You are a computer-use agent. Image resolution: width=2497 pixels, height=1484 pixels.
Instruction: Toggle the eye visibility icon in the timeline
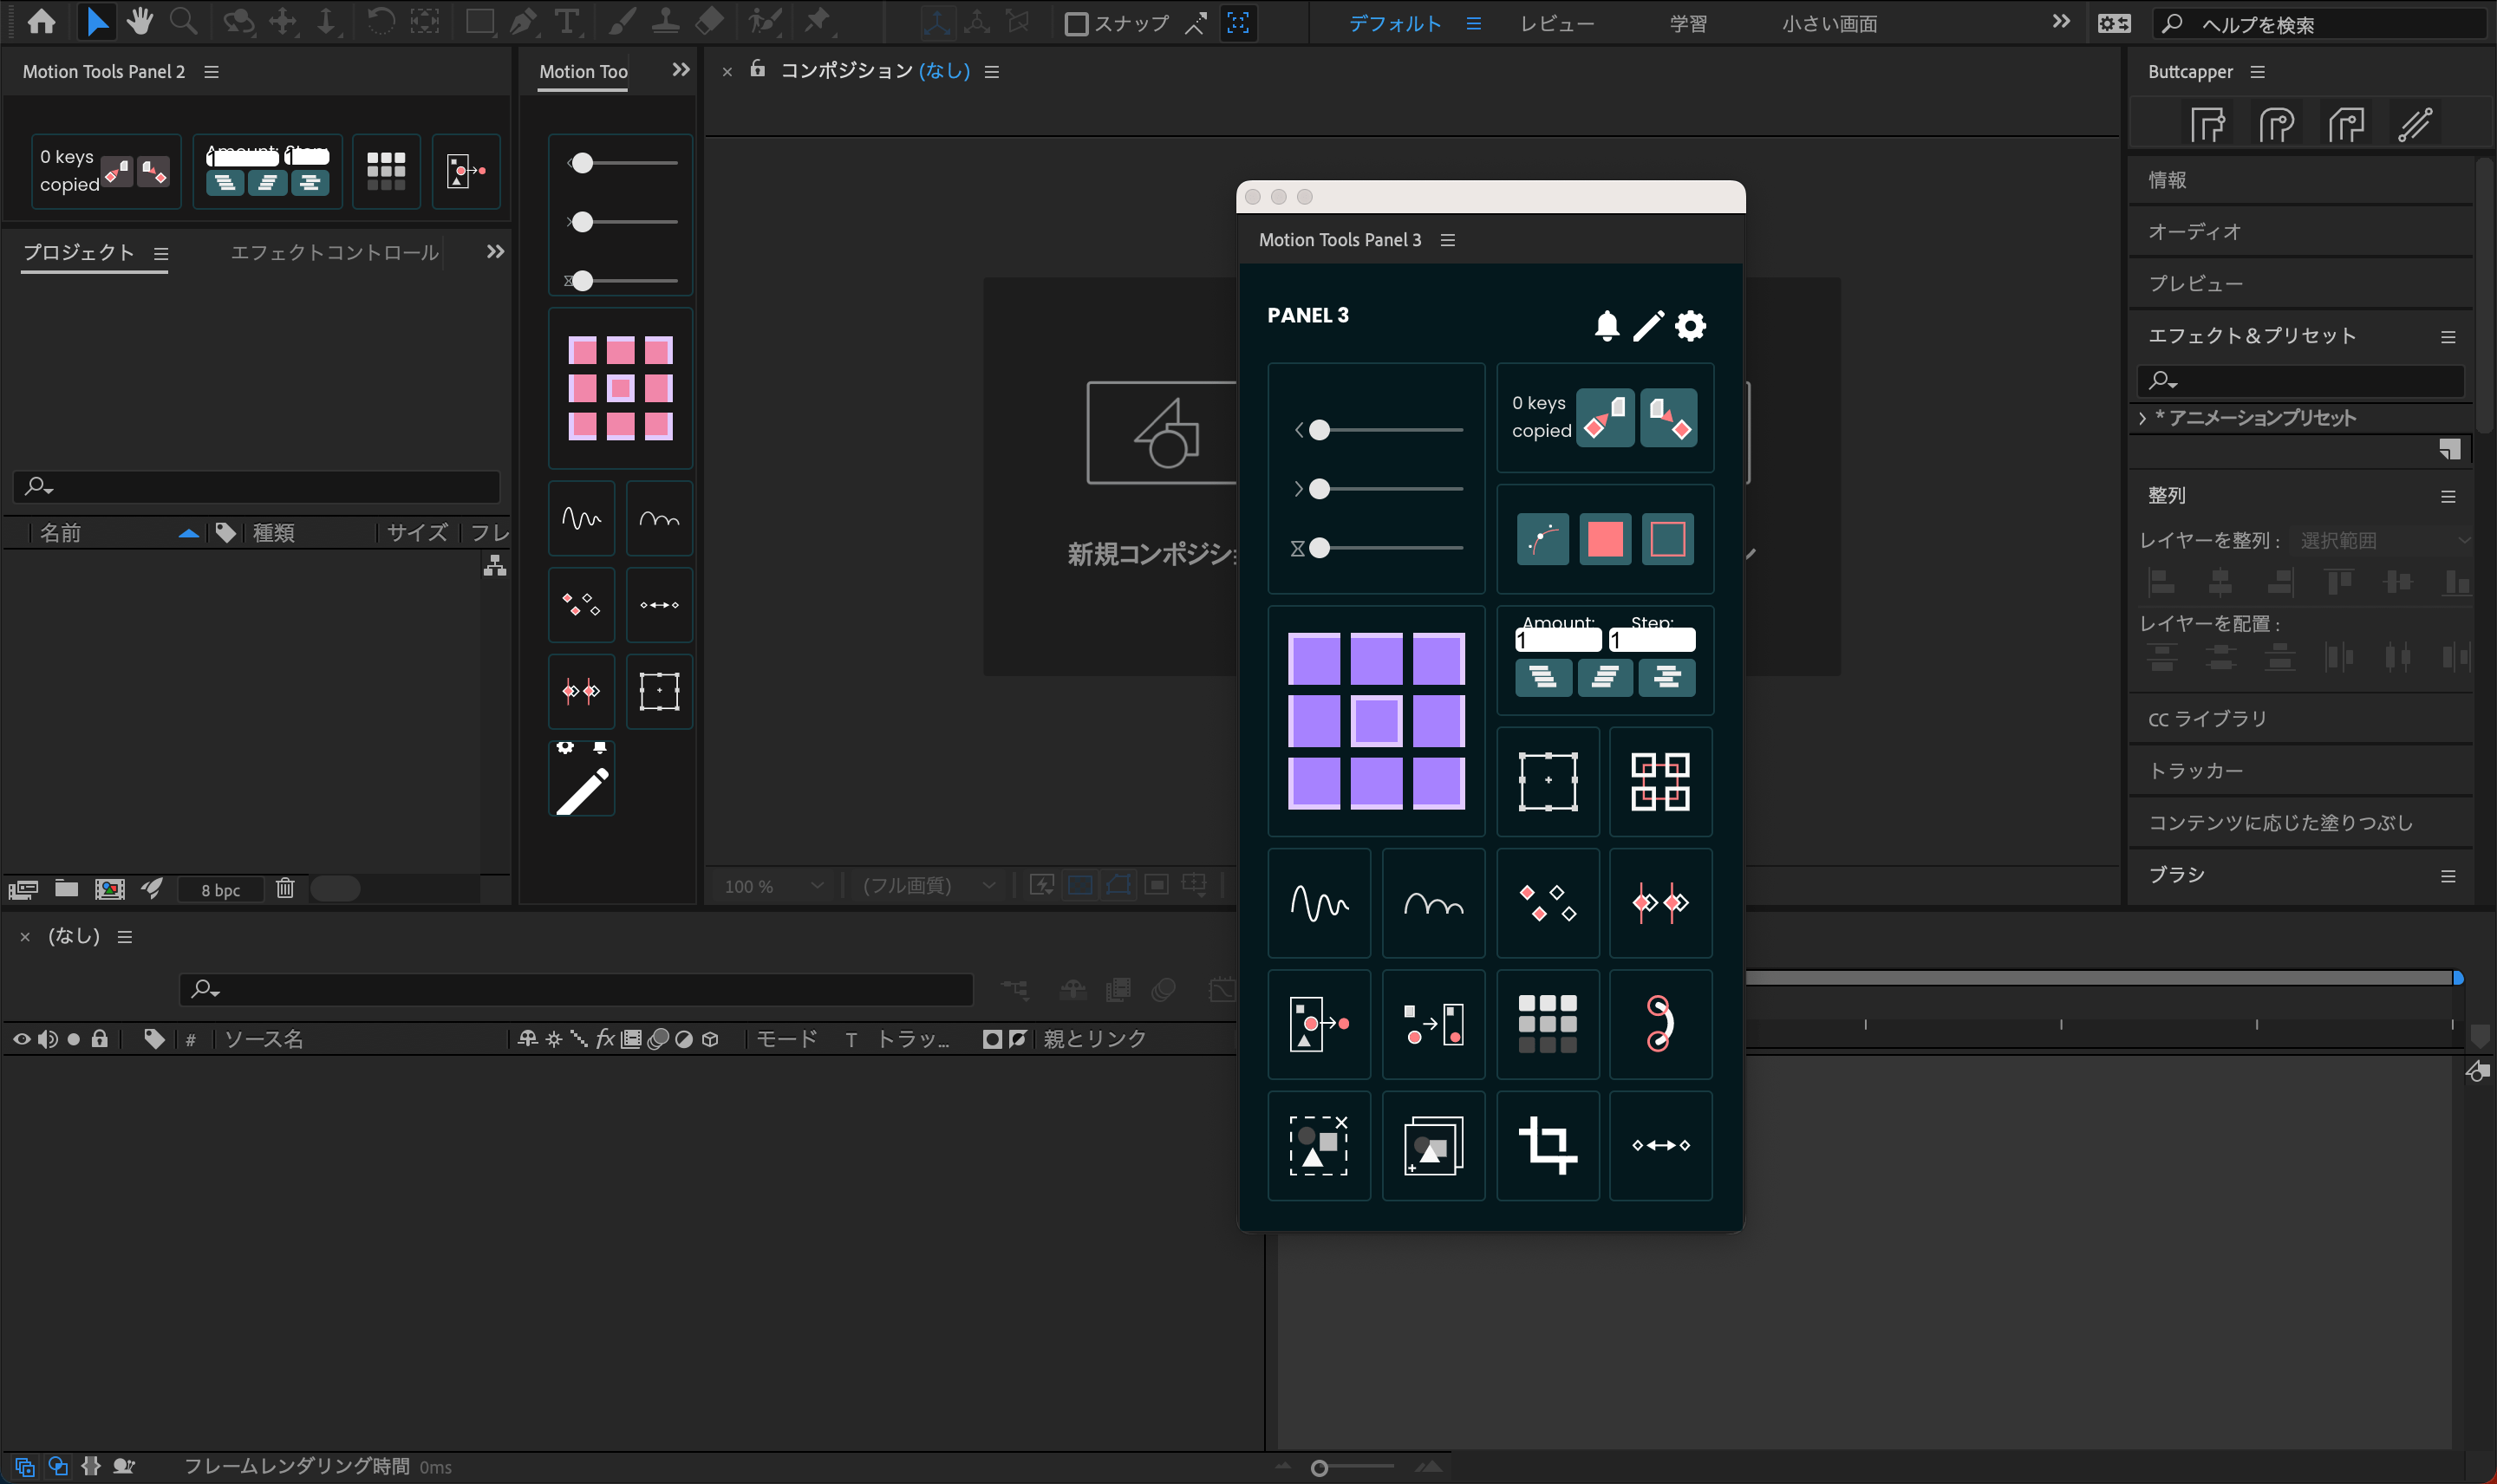point(22,1039)
